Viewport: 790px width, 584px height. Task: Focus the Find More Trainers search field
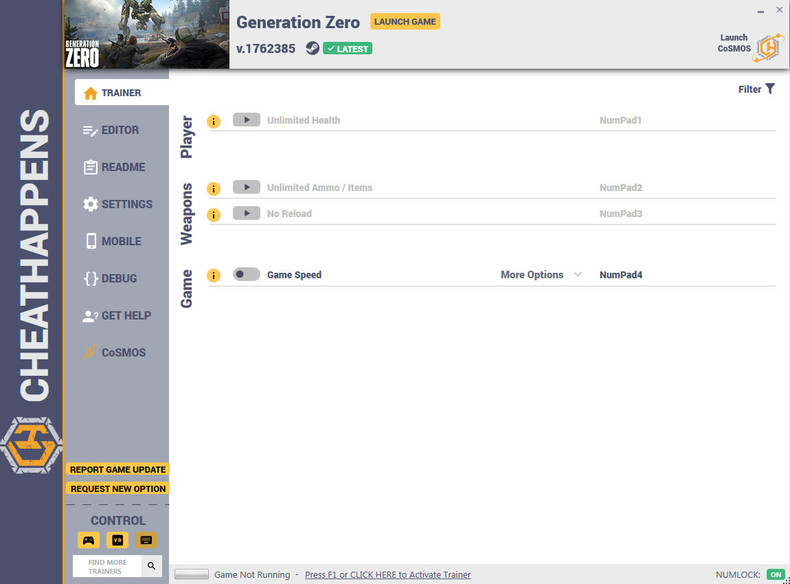[x=107, y=566]
